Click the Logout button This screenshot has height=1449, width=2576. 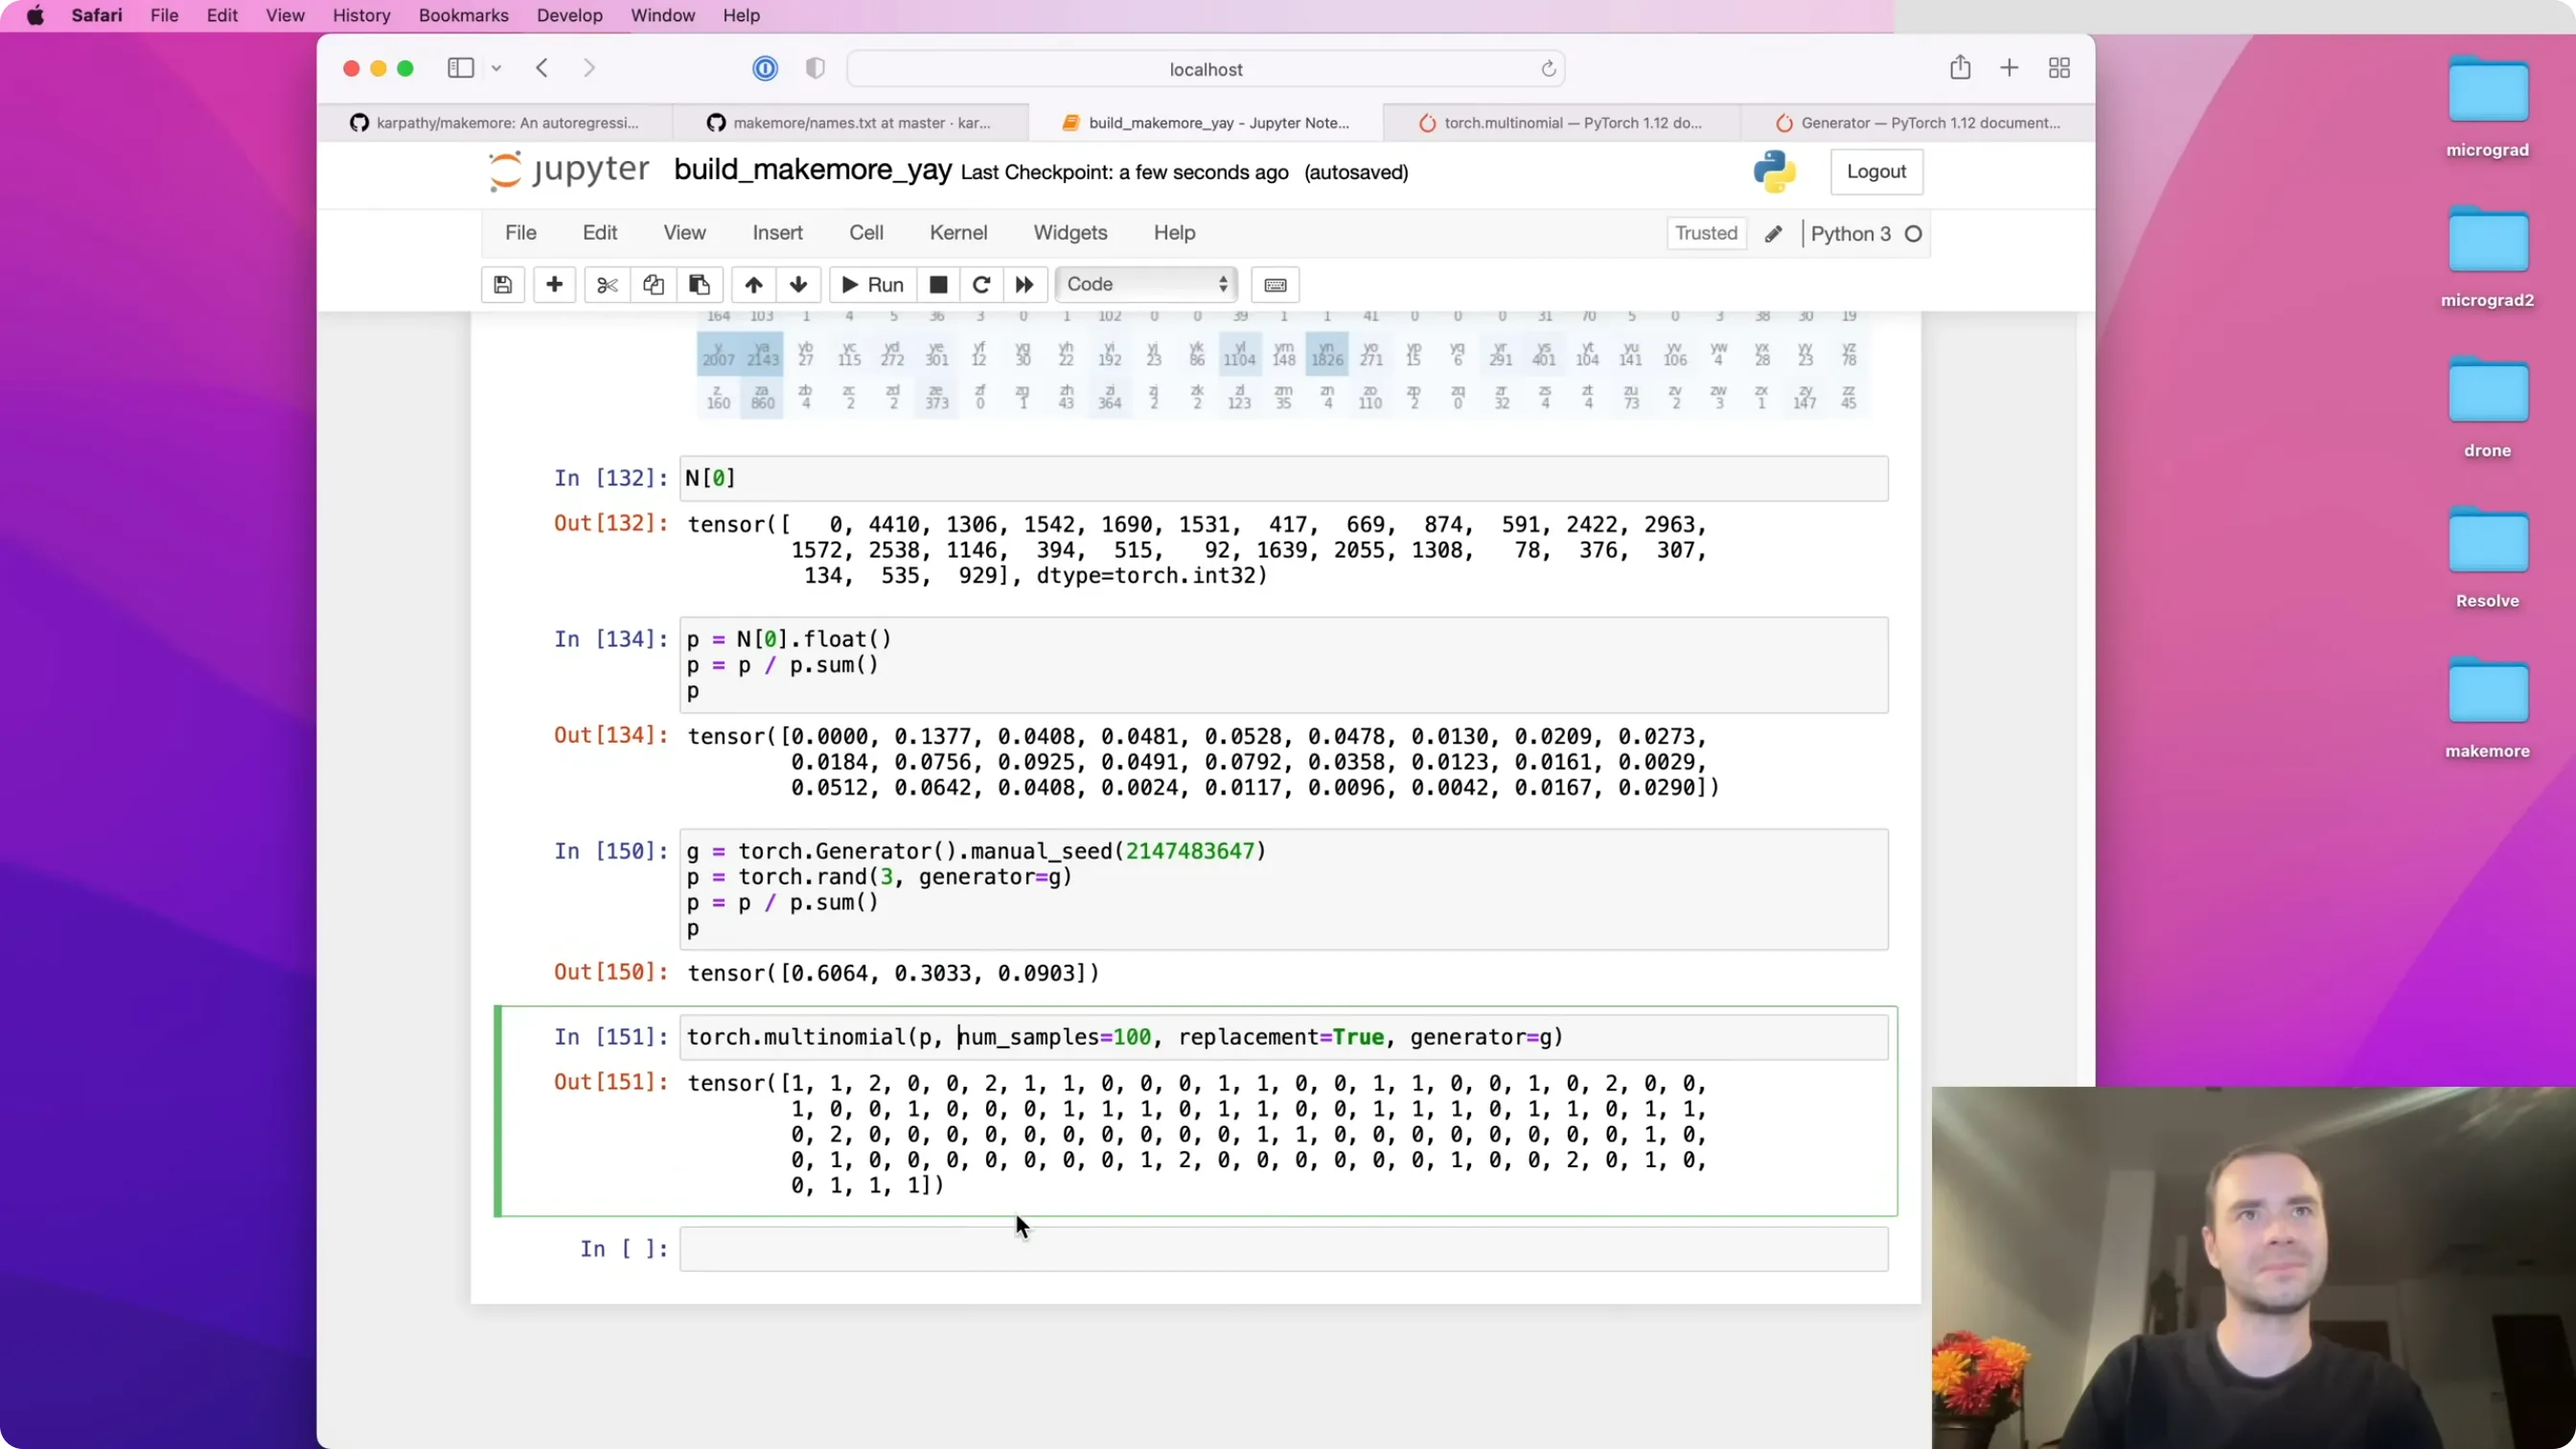(x=1876, y=172)
